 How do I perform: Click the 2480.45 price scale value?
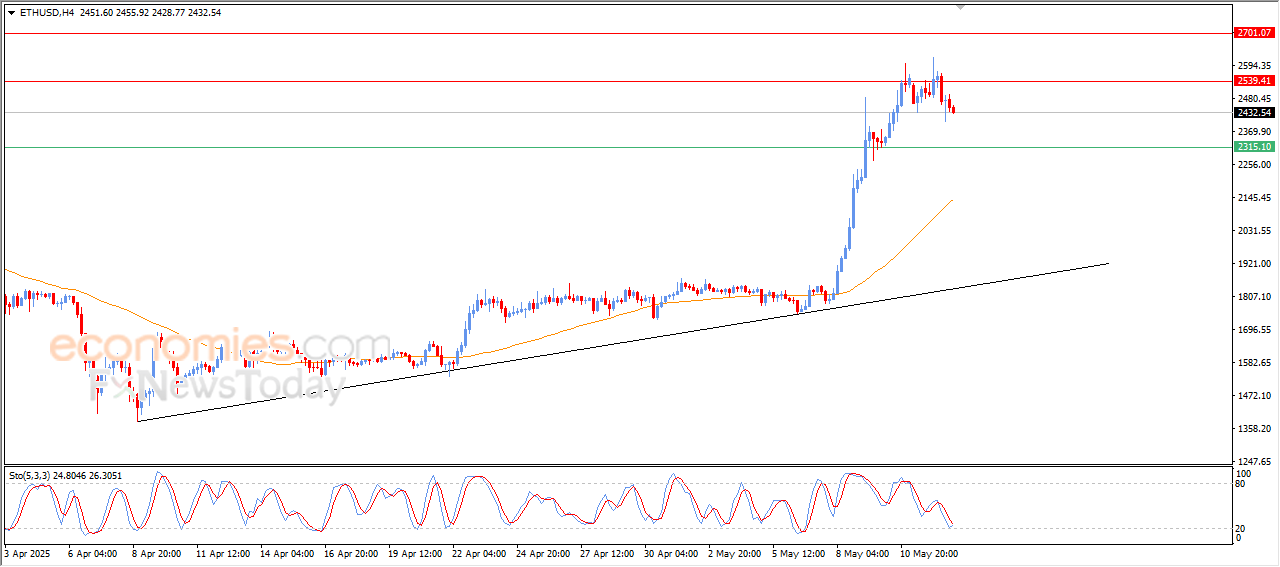[1254, 99]
